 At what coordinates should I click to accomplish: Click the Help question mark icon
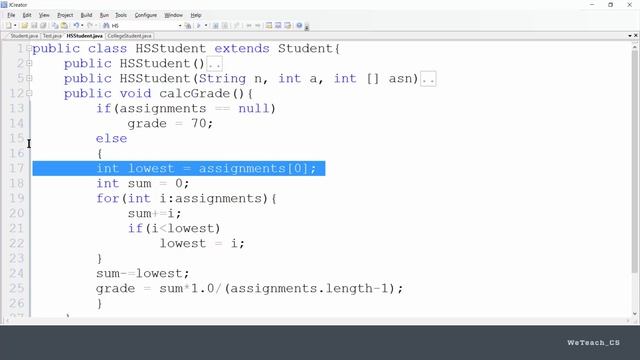point(299,26)
